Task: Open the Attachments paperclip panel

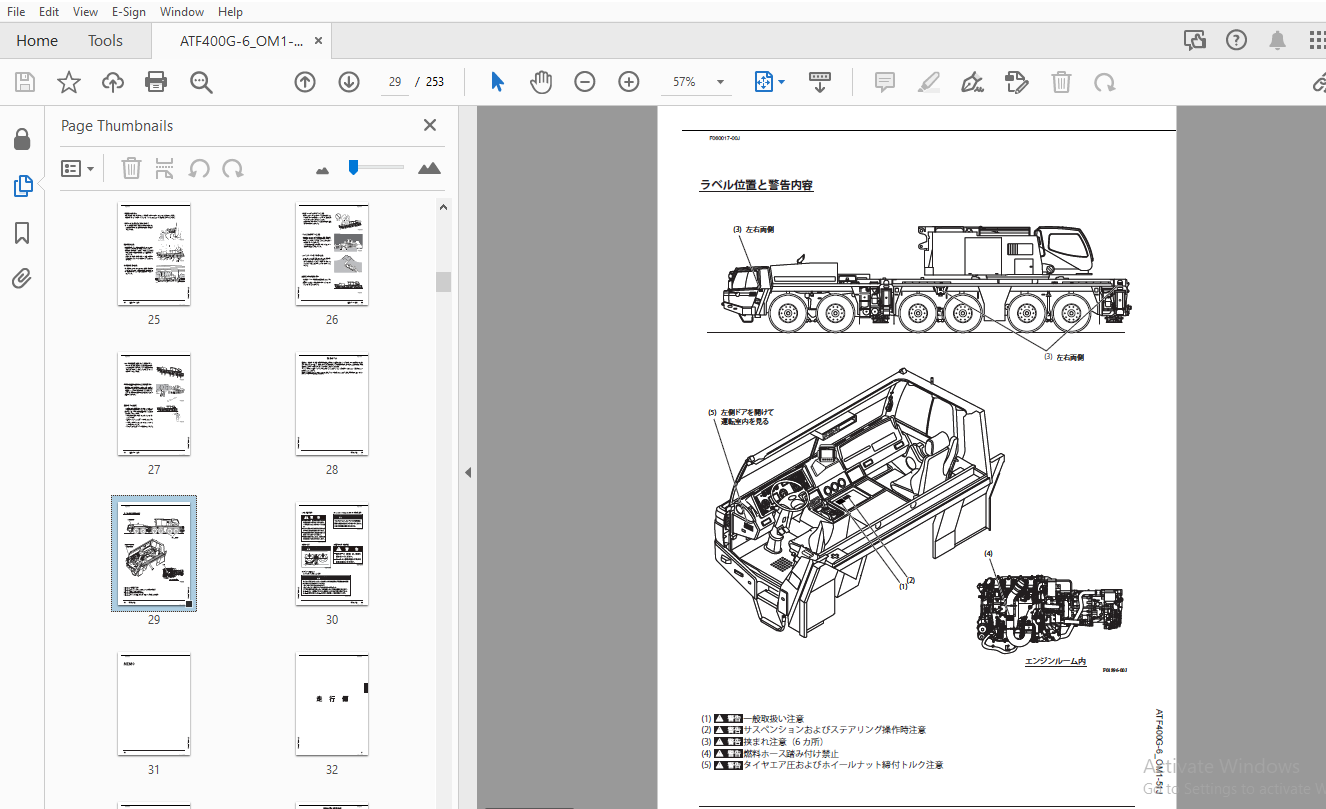Action: tap(22, 278)
